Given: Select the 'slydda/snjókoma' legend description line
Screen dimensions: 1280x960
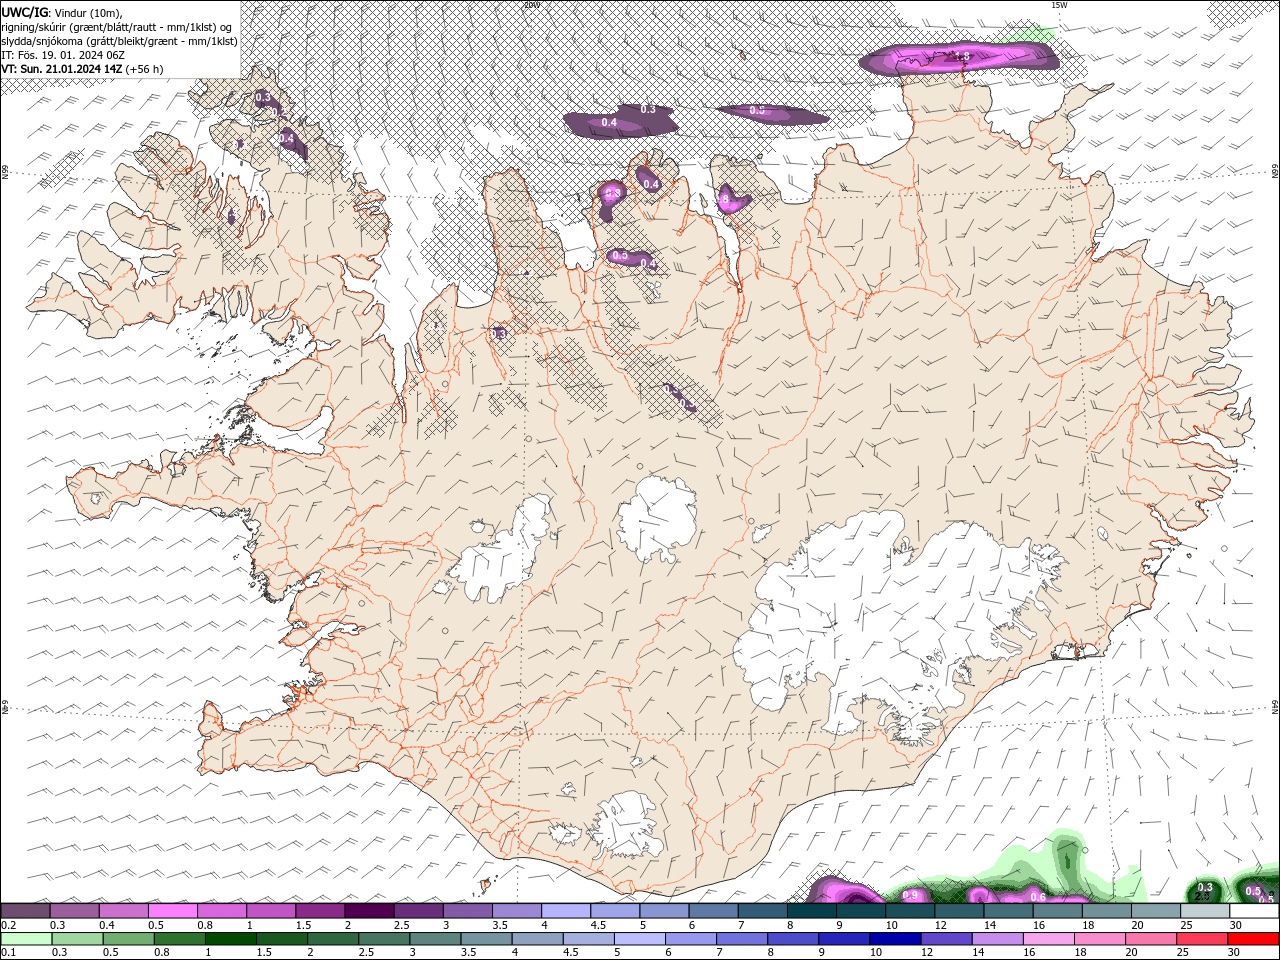Looking at the screenshot, I should coord(119,41).
